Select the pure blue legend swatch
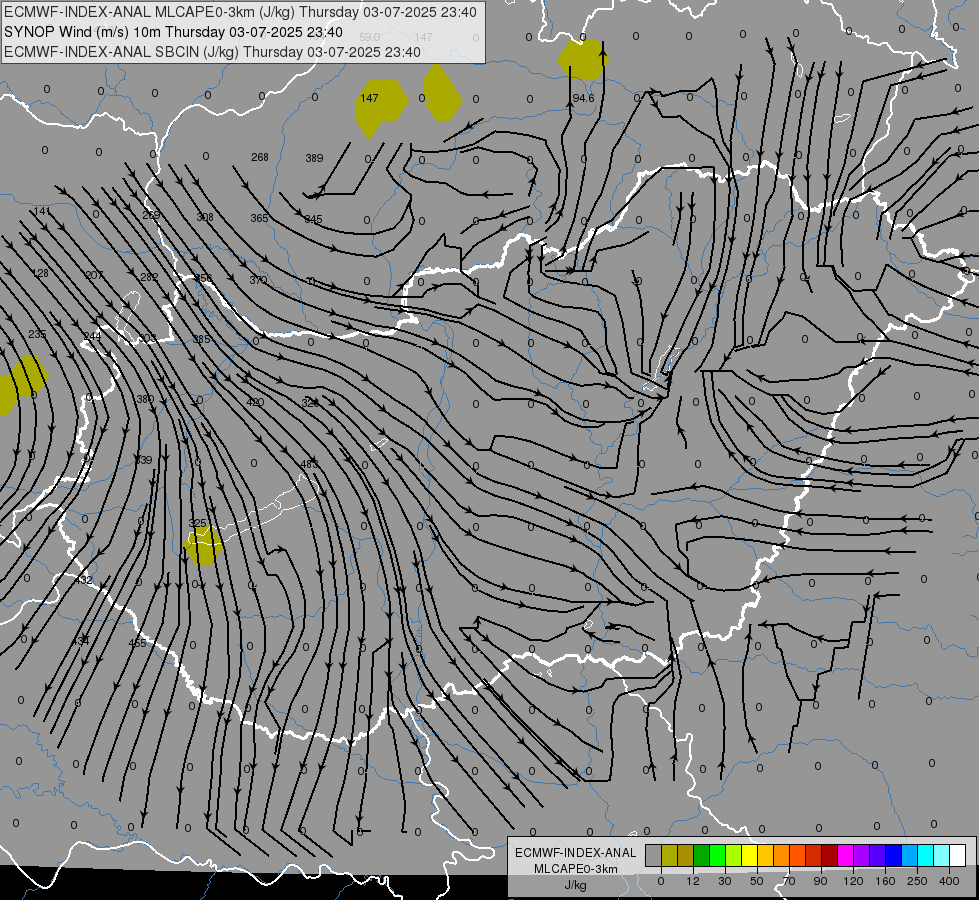 893,855
